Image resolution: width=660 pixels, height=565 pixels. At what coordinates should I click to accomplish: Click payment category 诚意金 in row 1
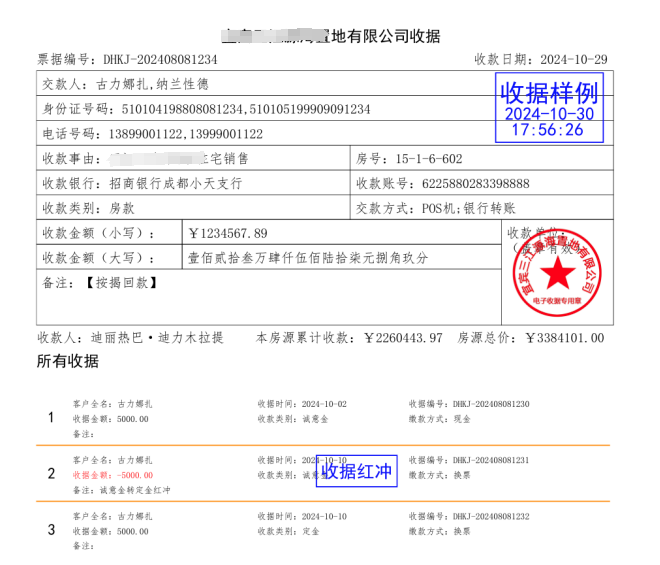(x=315, y=419)
